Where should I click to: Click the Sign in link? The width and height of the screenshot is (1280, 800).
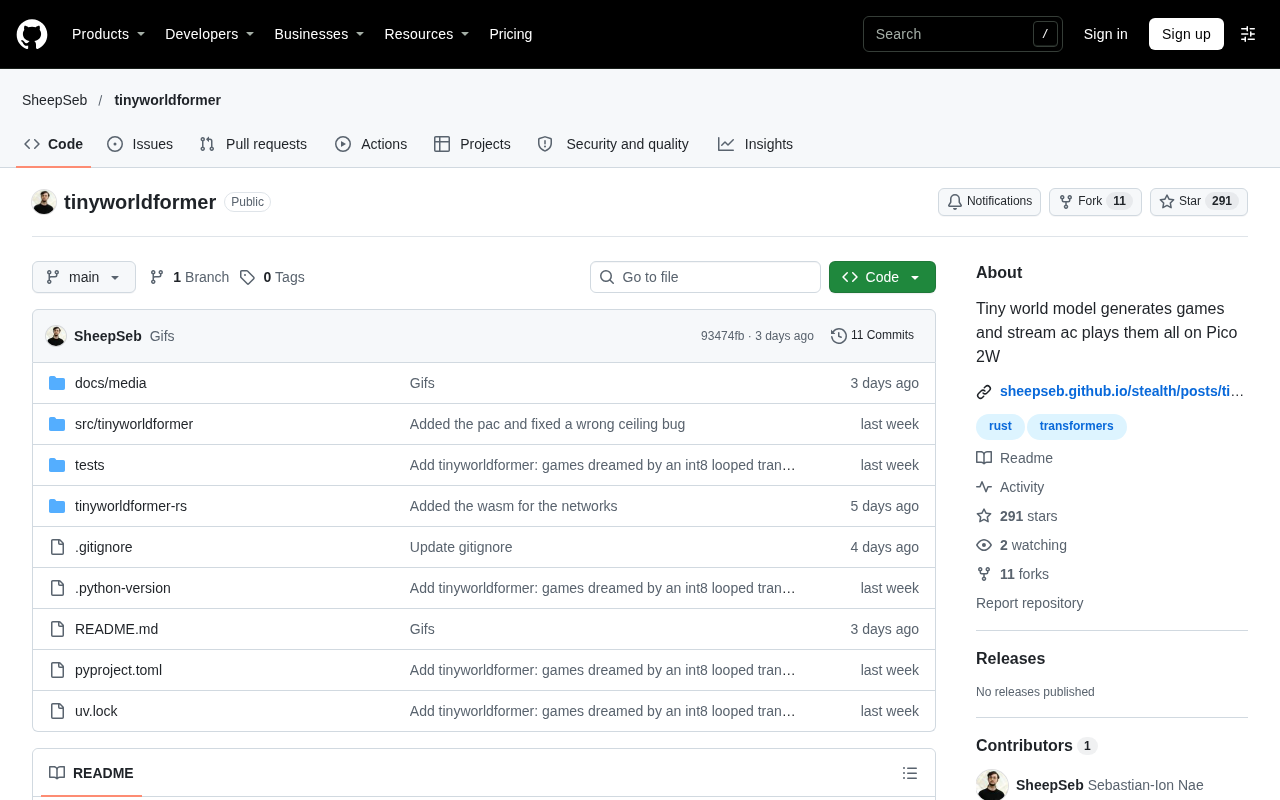pyautogui.click(x=1105, y=34)
